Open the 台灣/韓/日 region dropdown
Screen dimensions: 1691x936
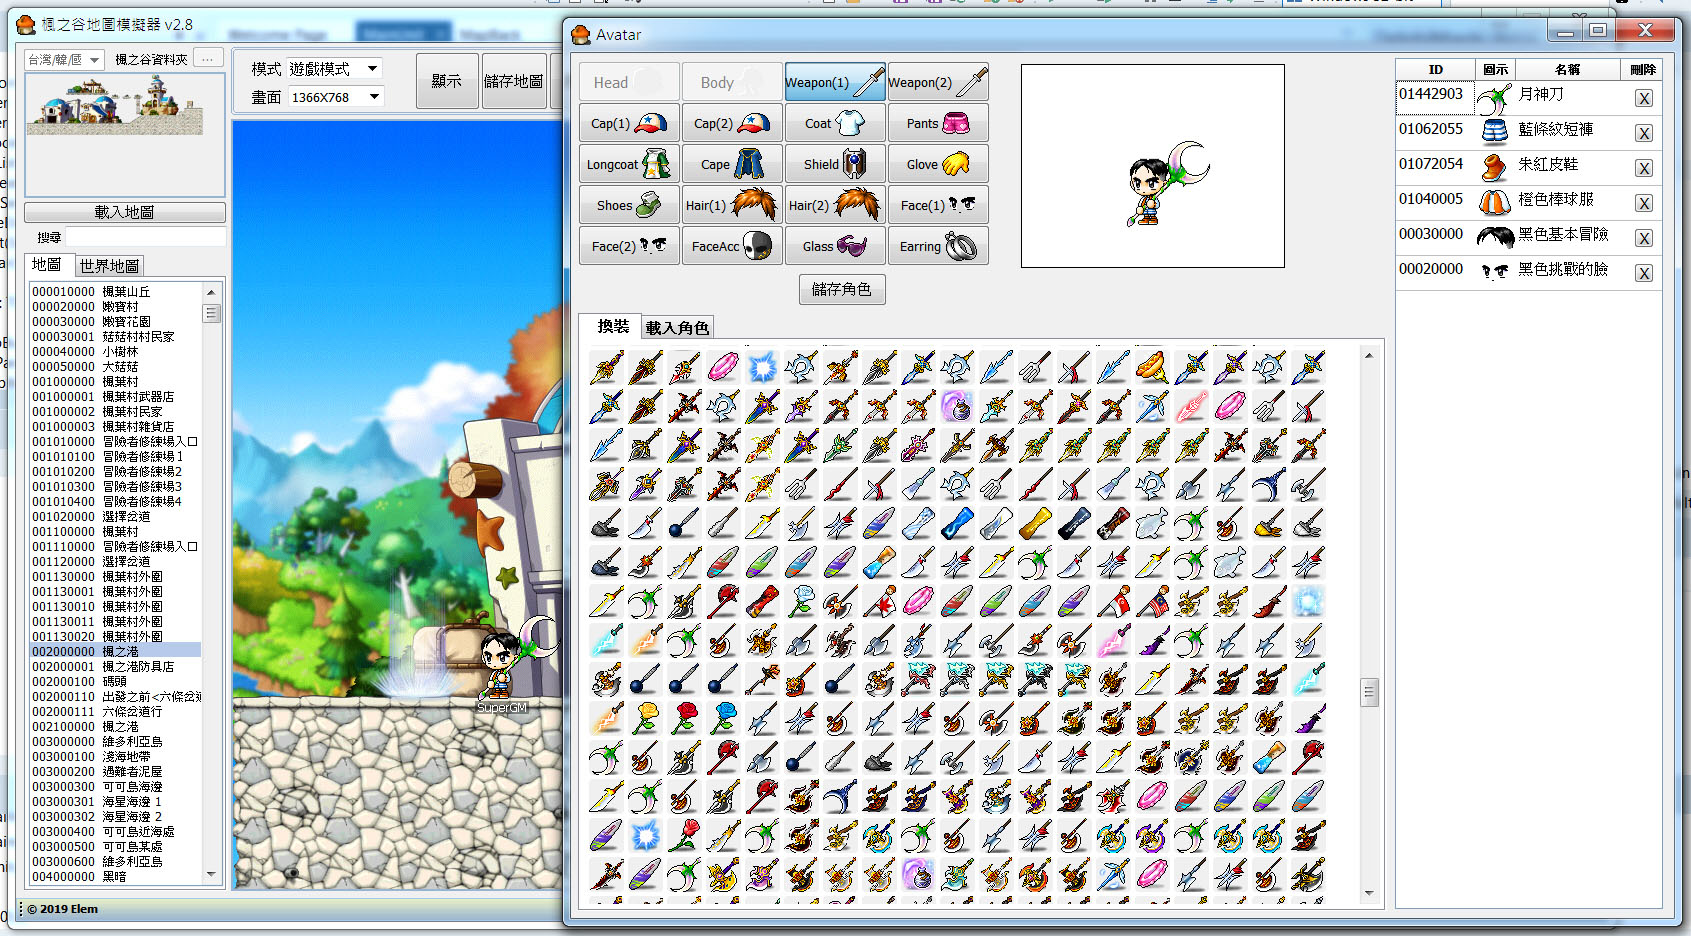(64, 60)
